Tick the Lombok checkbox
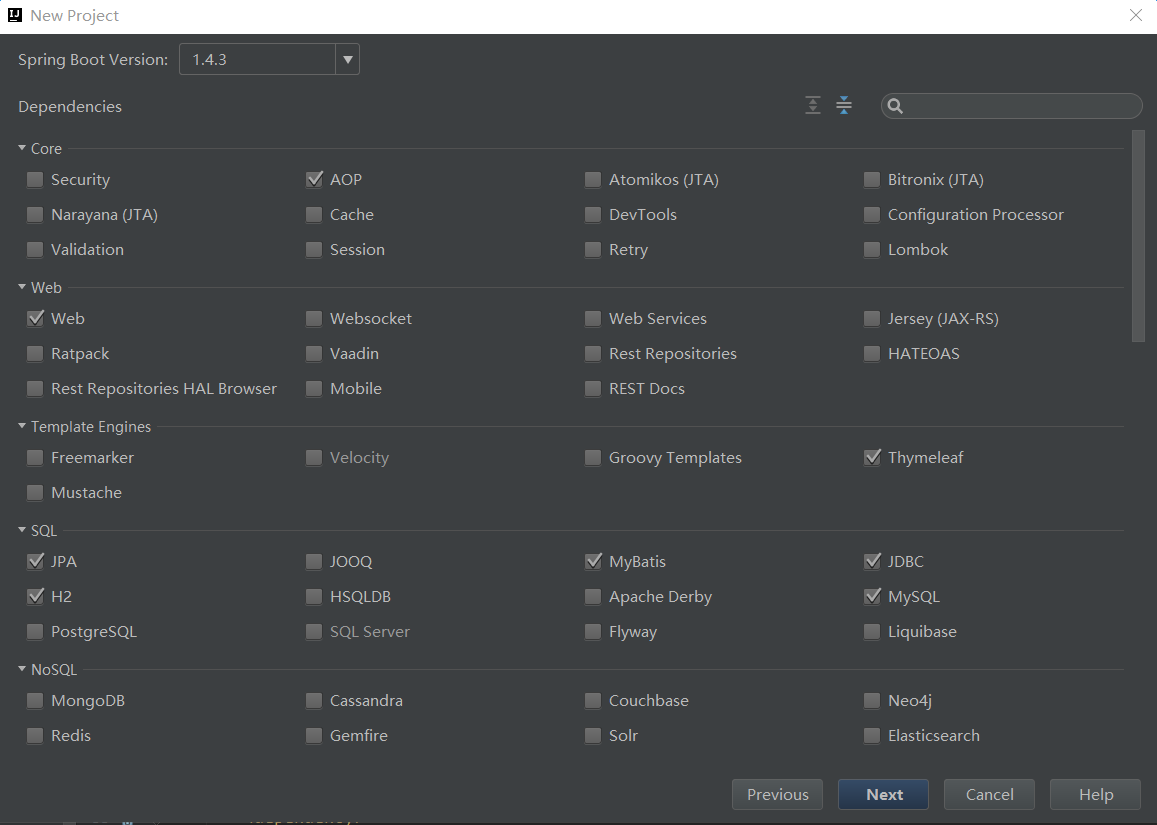The width and height of the screenshot is (1157, 825). (872, 250)
